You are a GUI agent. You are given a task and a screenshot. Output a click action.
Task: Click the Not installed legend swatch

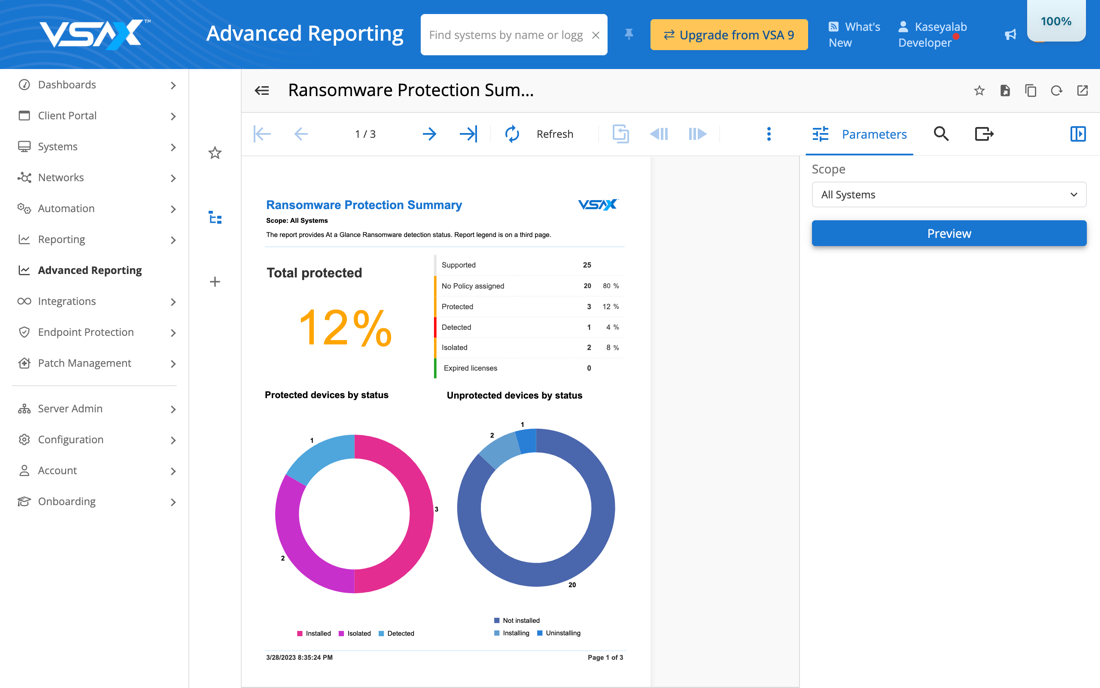point(497,621)
